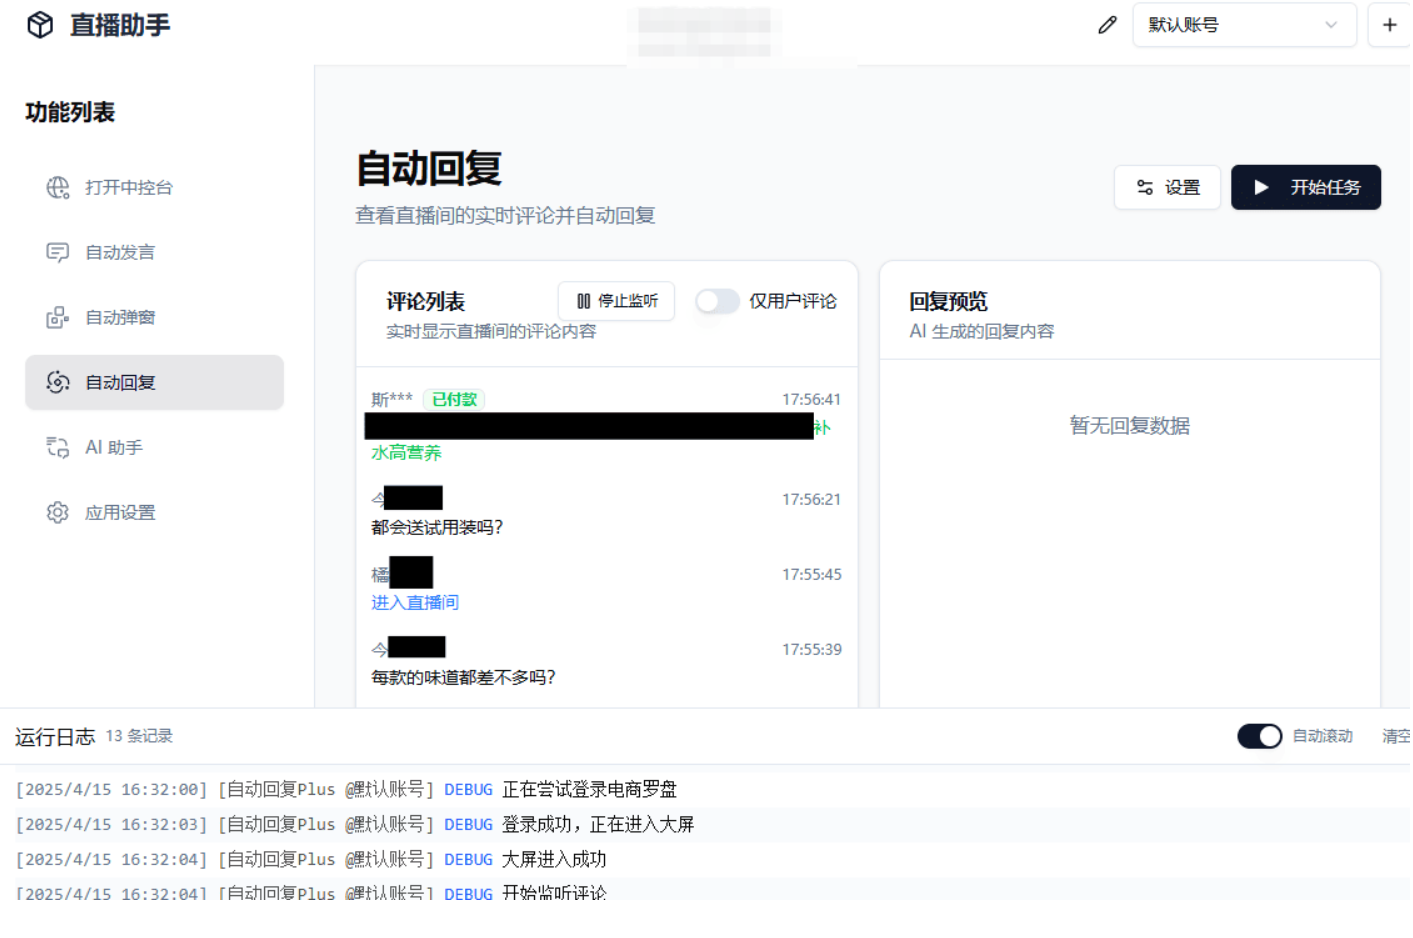Click the 评论列表 panel heading
Image resolution: width=1413 pixels, height=938 pixels.
click(x=425, y=302)
